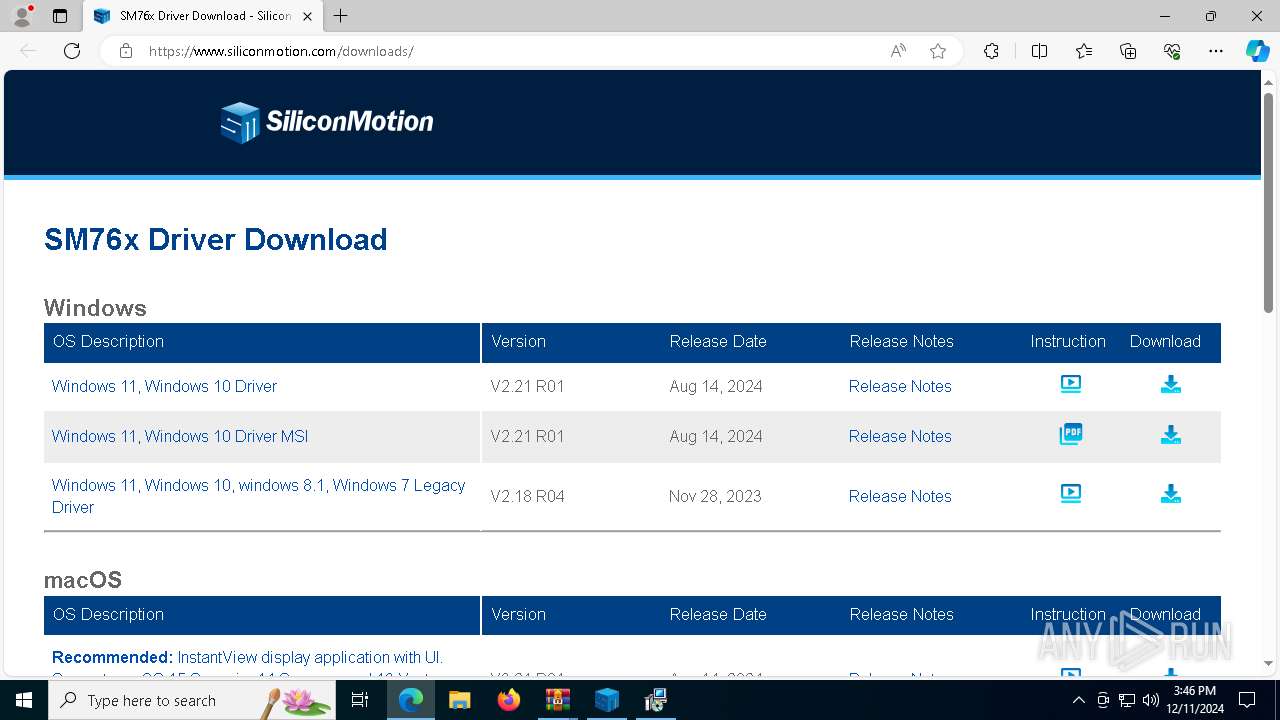Image resolution: width=1280 pixels, height=720 pixels.
Task: Open the Favorites panel
Action: coord(1084,51)
